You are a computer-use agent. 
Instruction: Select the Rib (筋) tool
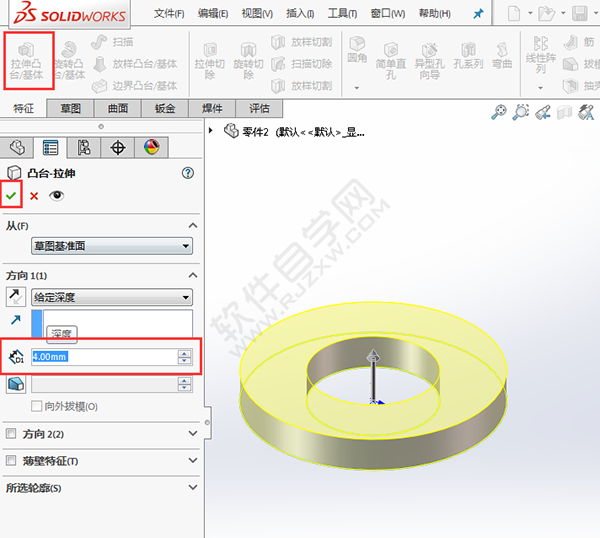tap(579, 42)
